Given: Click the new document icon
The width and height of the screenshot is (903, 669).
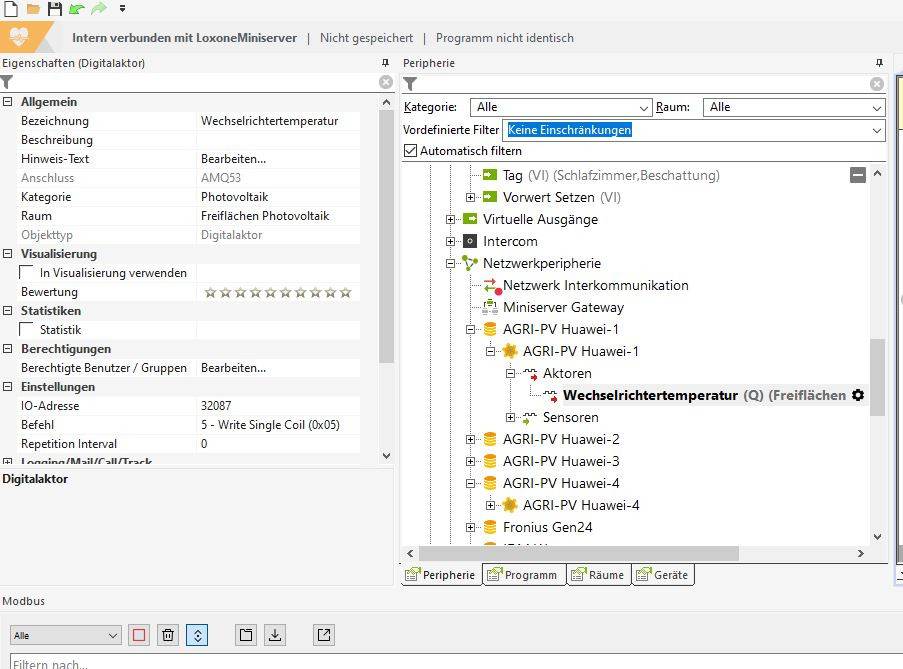Looking at the screenshot, I should pyautogui.click(x=10, y=9).
